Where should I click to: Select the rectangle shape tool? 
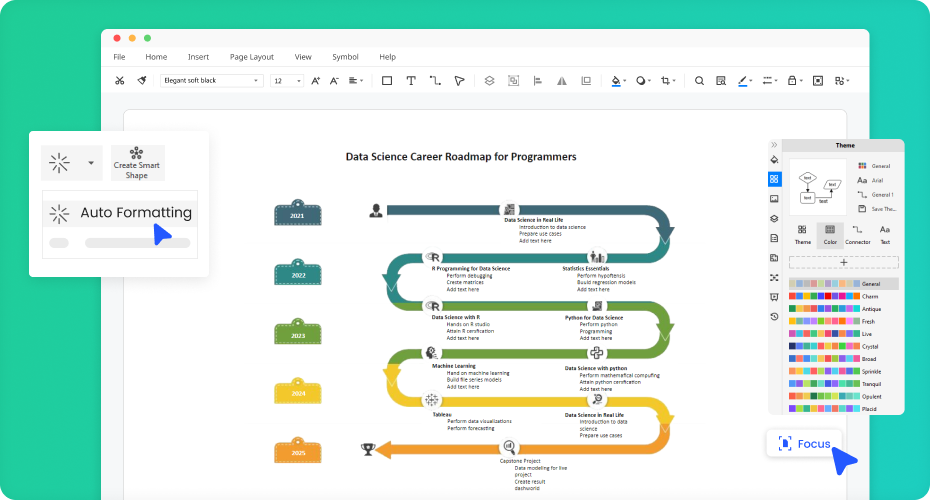387,81
